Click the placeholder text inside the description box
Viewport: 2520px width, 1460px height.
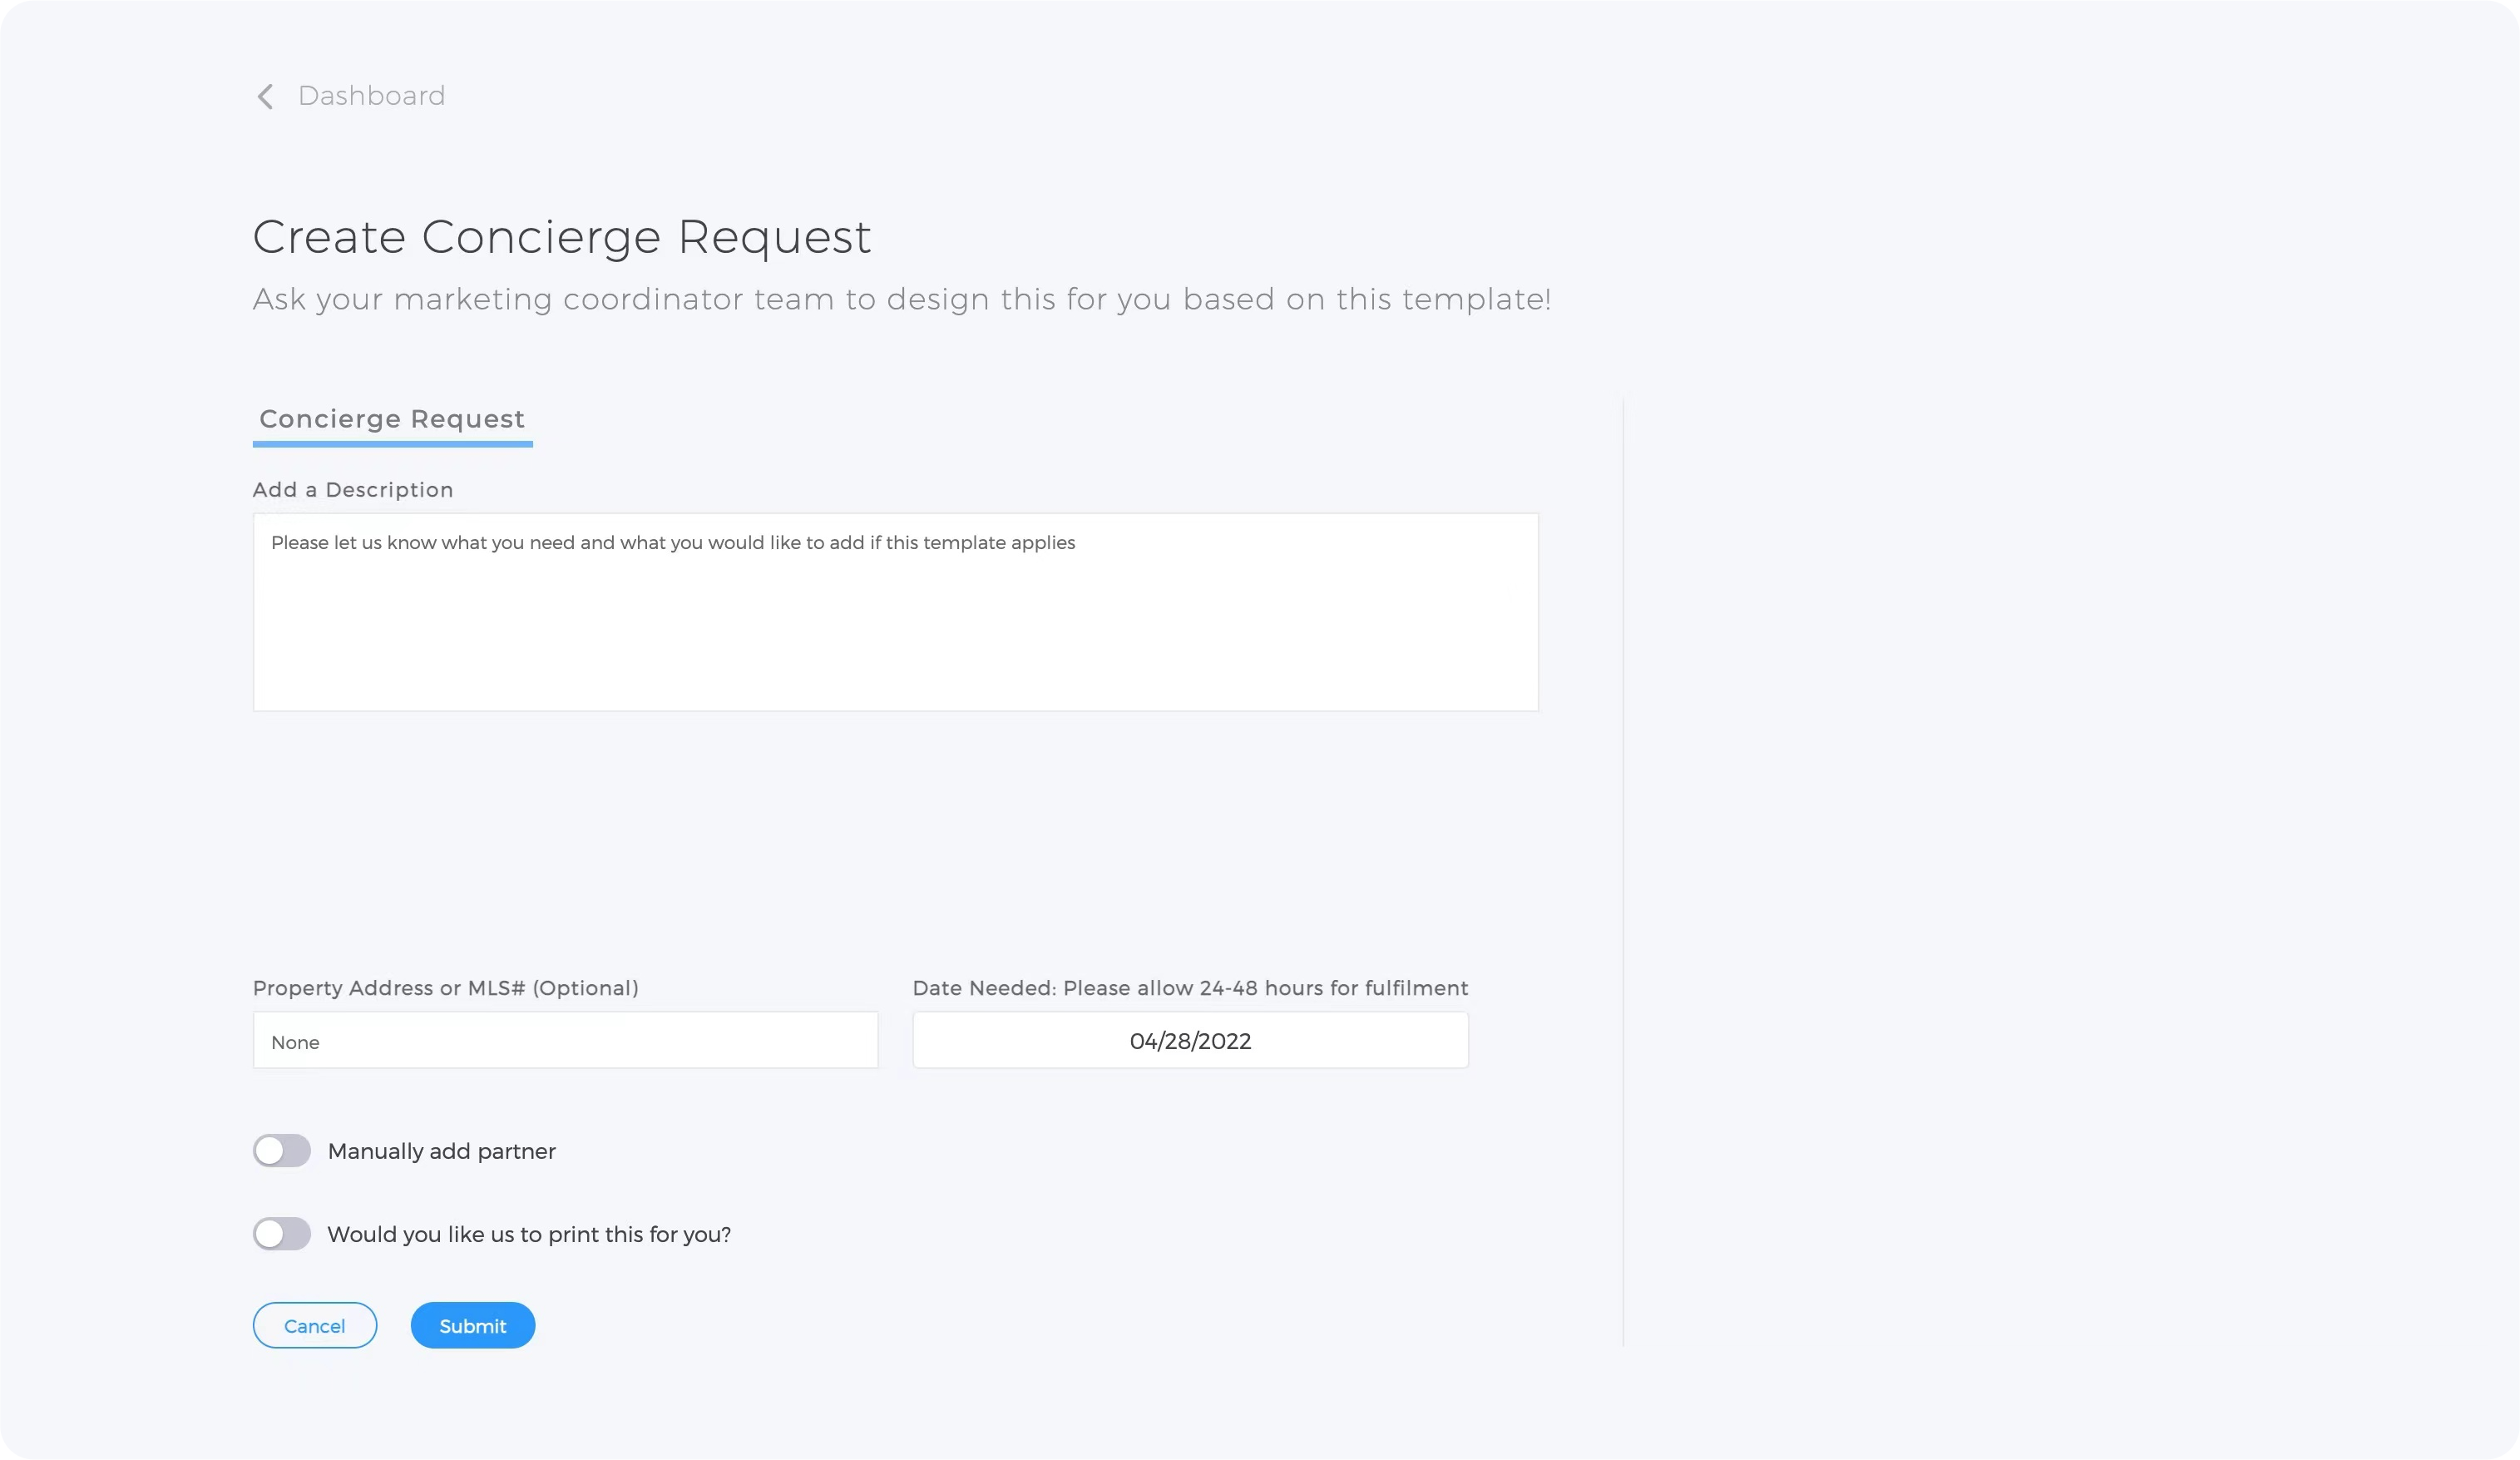pos(672,543)
